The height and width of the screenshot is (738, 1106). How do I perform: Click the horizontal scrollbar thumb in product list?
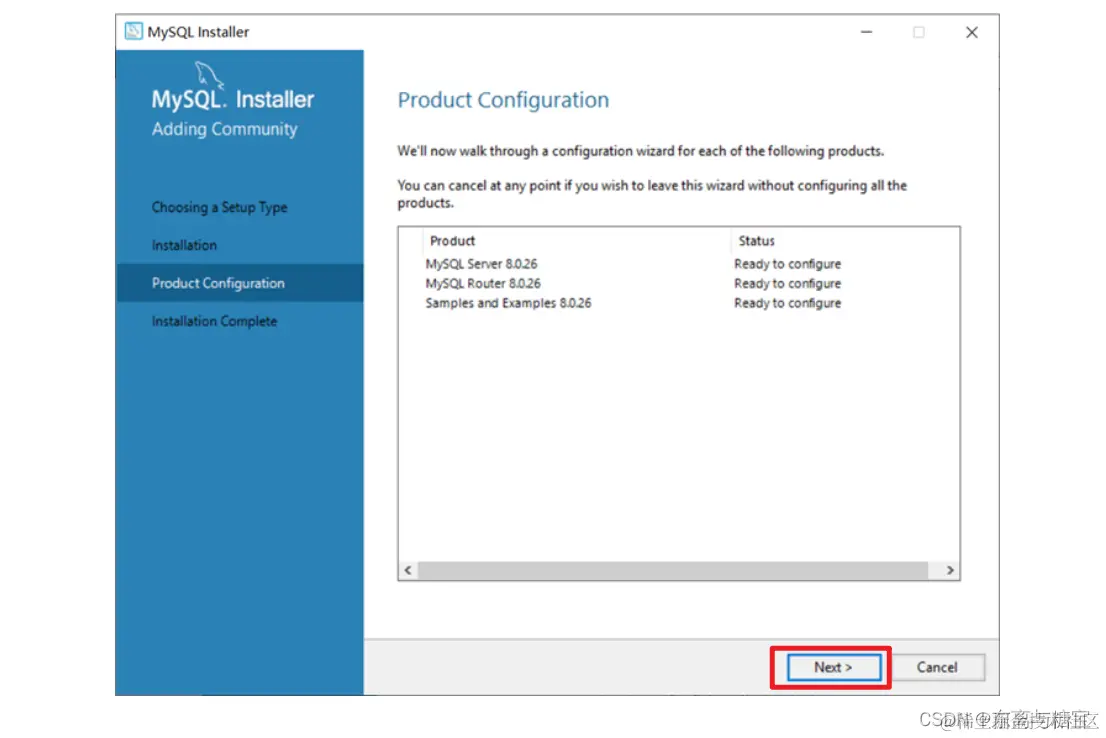[x=673, y=570]
